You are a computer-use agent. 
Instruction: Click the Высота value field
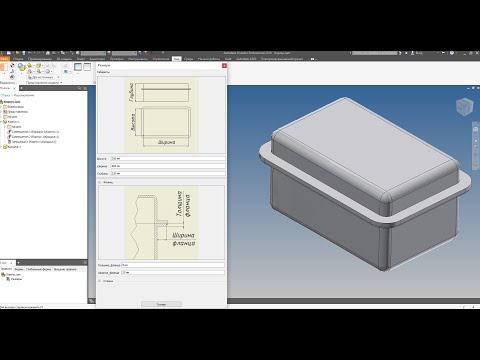click(x=168, y=159)
